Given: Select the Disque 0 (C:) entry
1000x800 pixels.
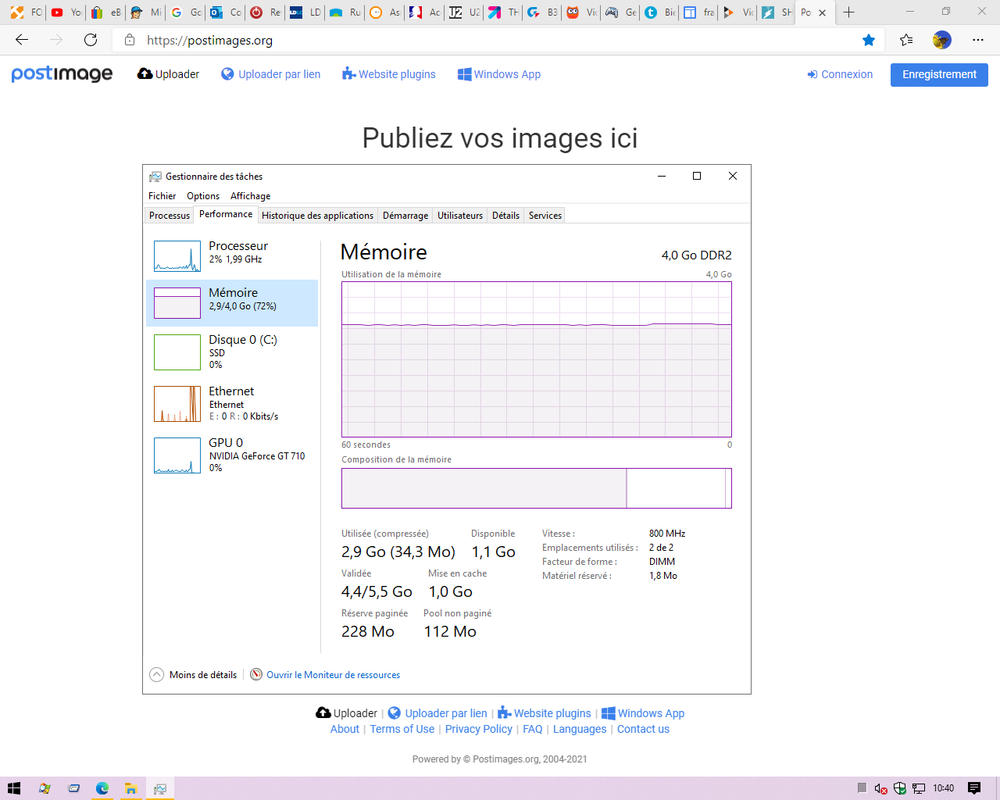Looking at the screenshot, I should (x=232, y=352).
